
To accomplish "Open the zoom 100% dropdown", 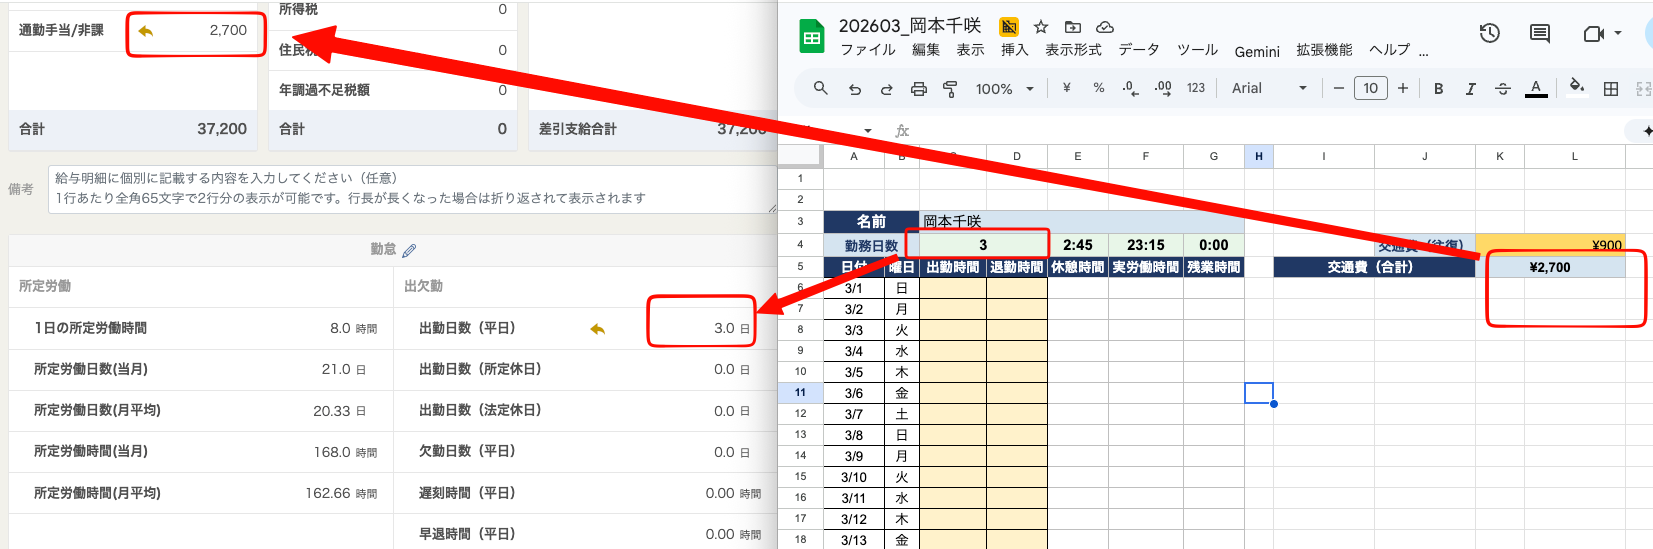I will pos(1004,89).
